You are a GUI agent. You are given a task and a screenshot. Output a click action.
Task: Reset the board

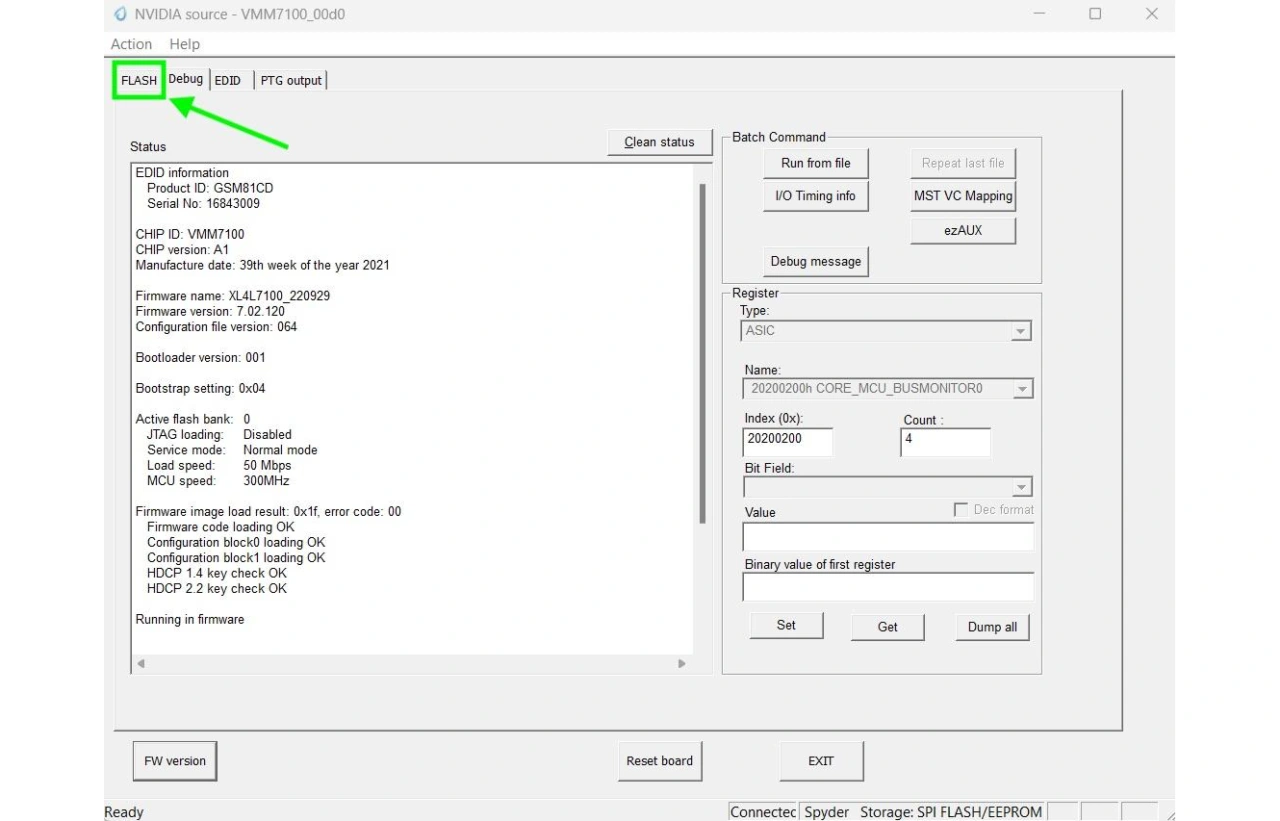pos(660,761)
